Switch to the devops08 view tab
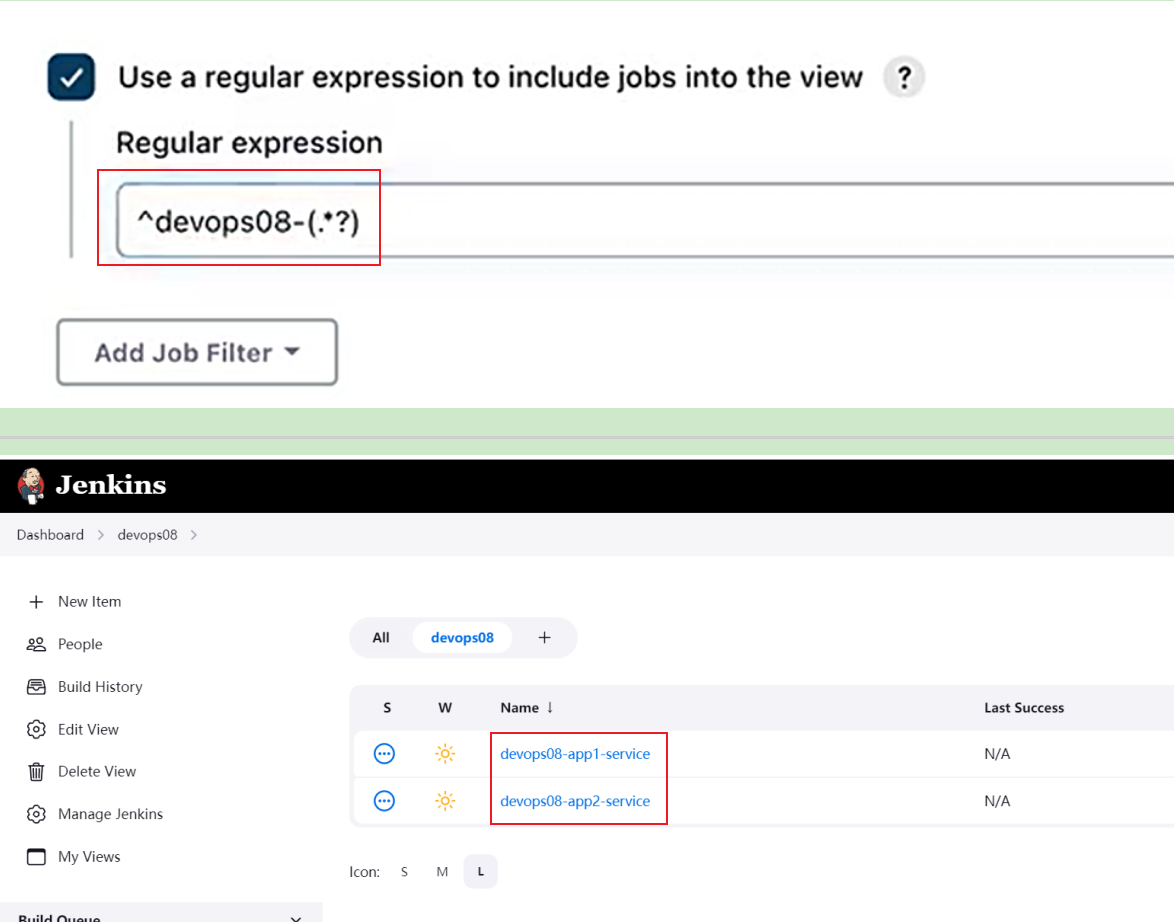The height and width of the screenshot is (922, 1174). [462, 637]
